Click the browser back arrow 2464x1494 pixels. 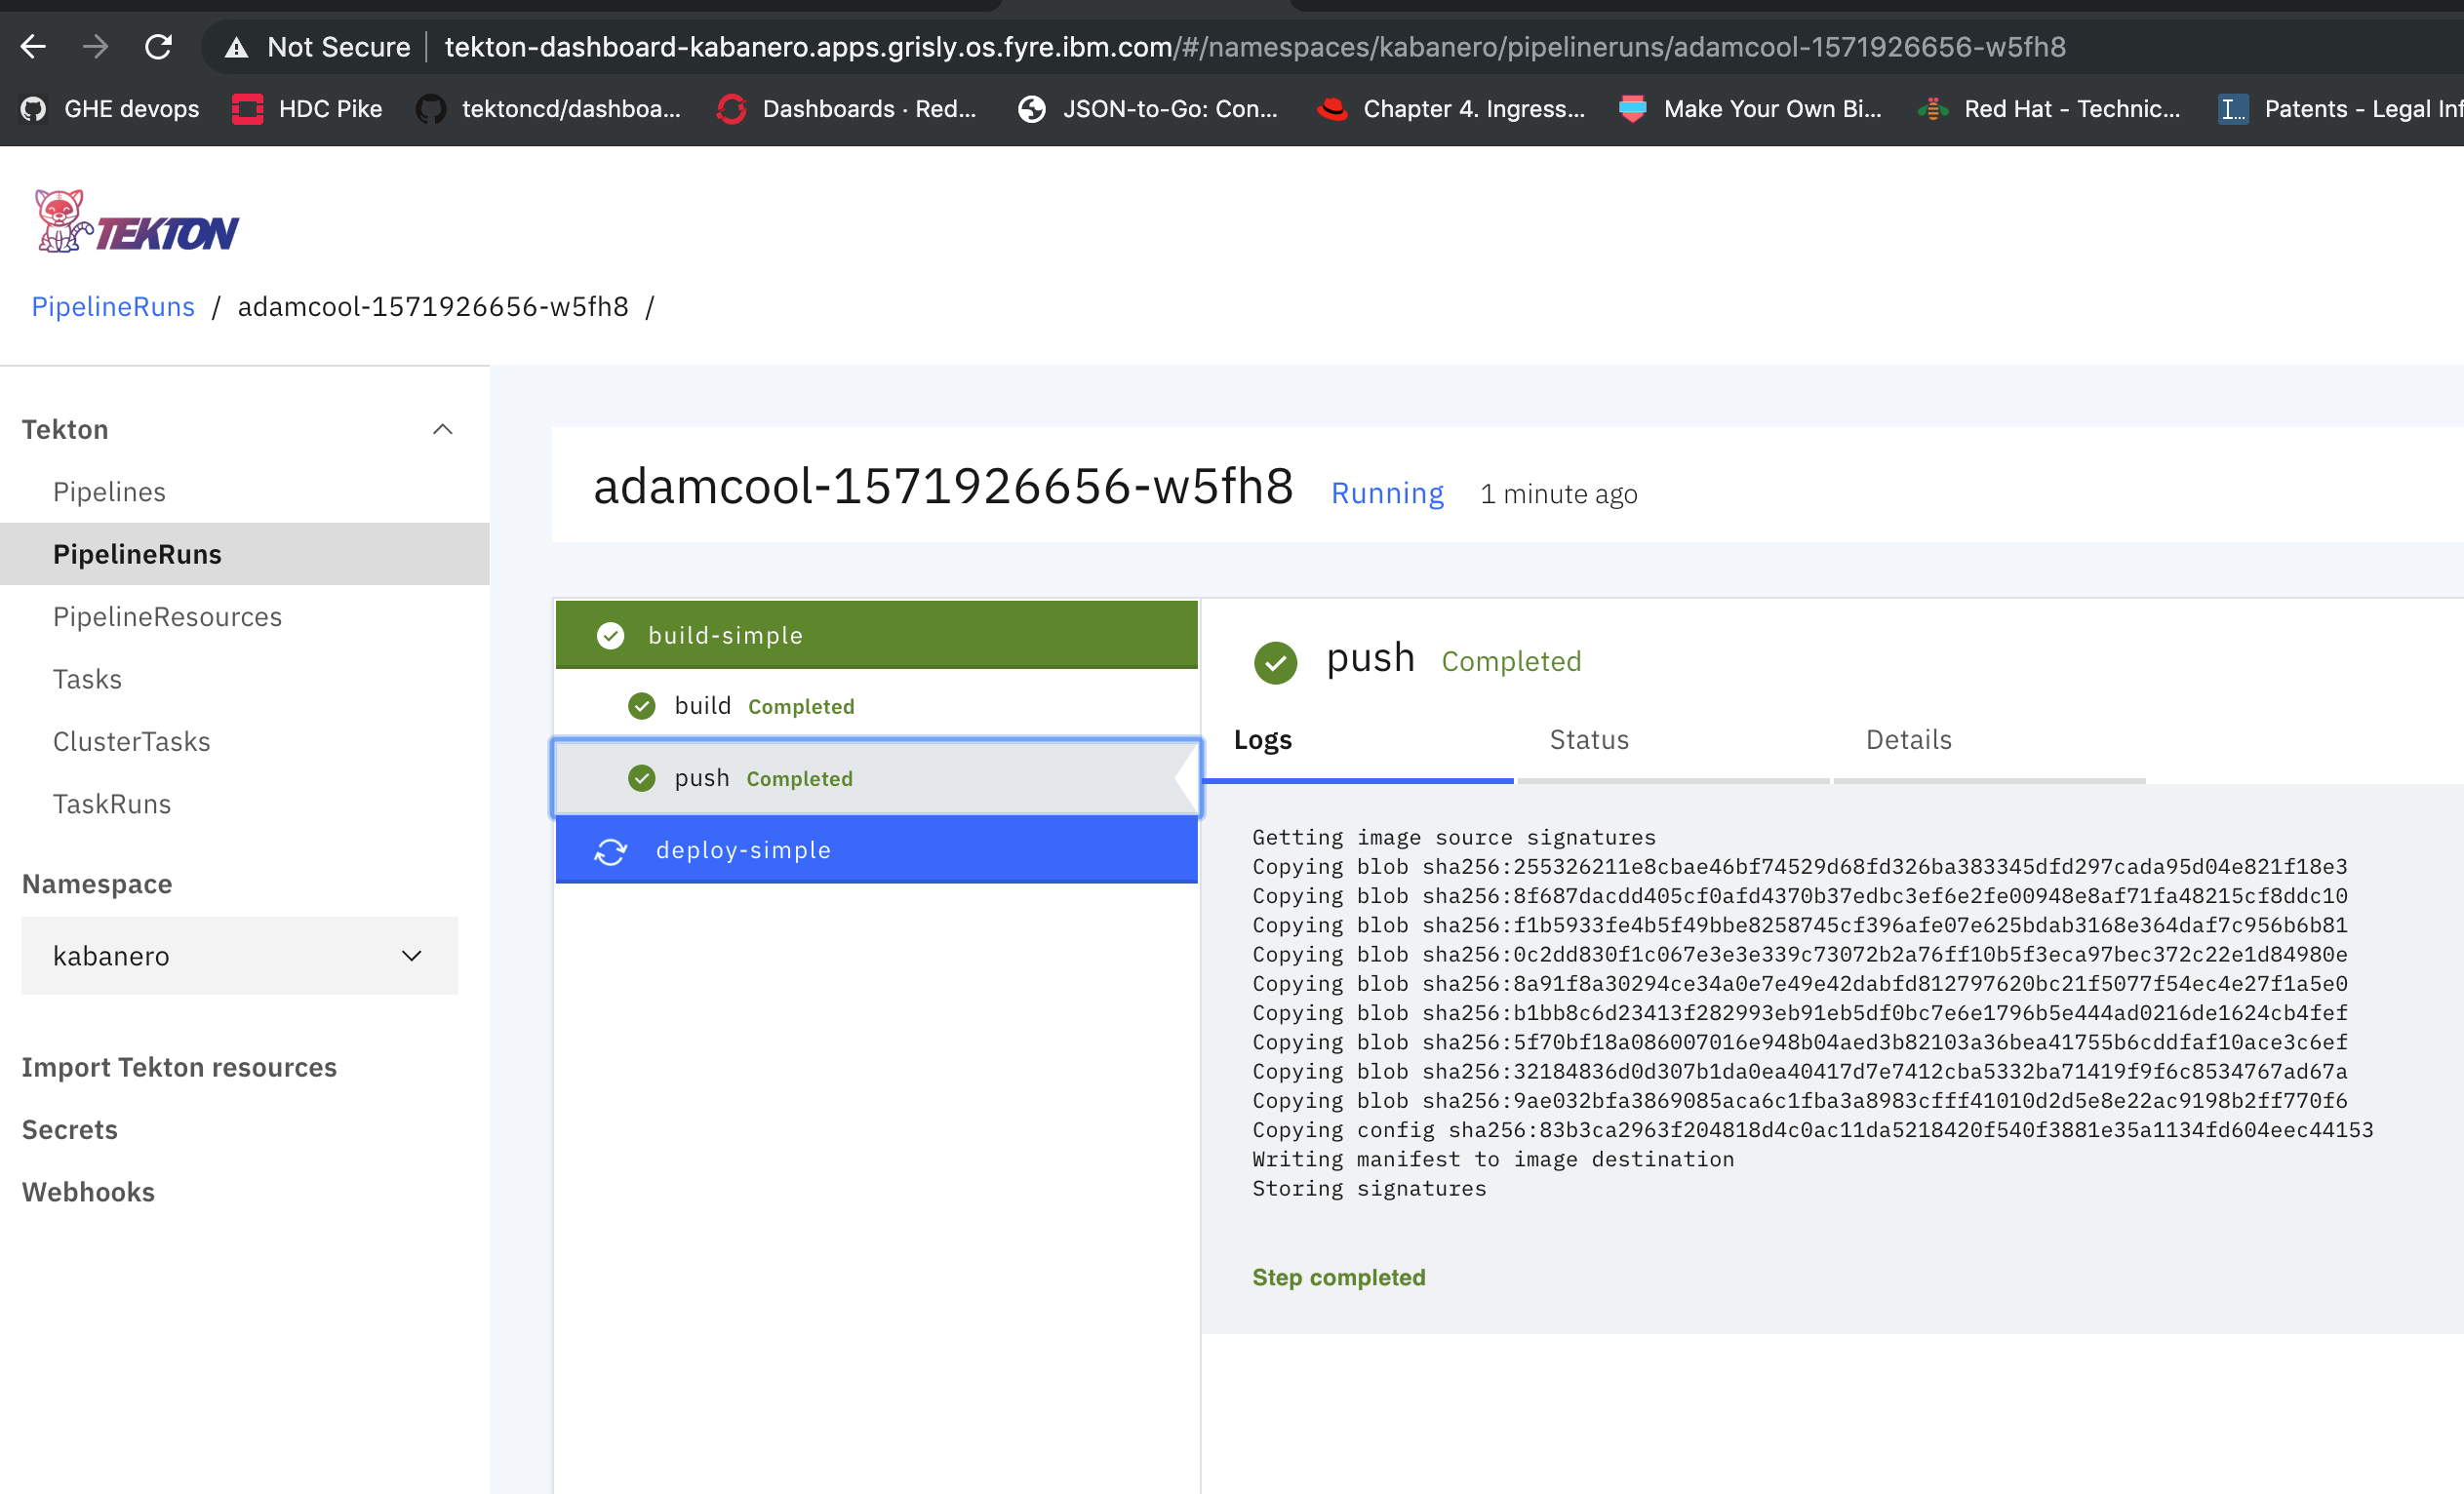[x=34, y=47]
